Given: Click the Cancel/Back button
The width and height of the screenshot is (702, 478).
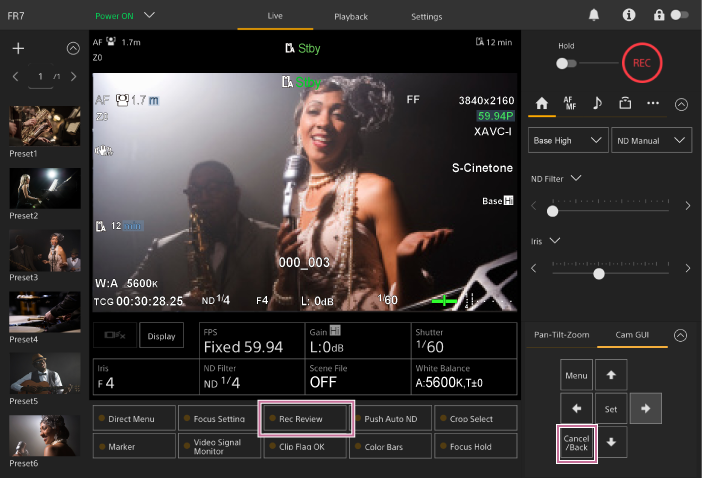Looking at the screenshot, I should pyautogui.click(x=577, y=442).
